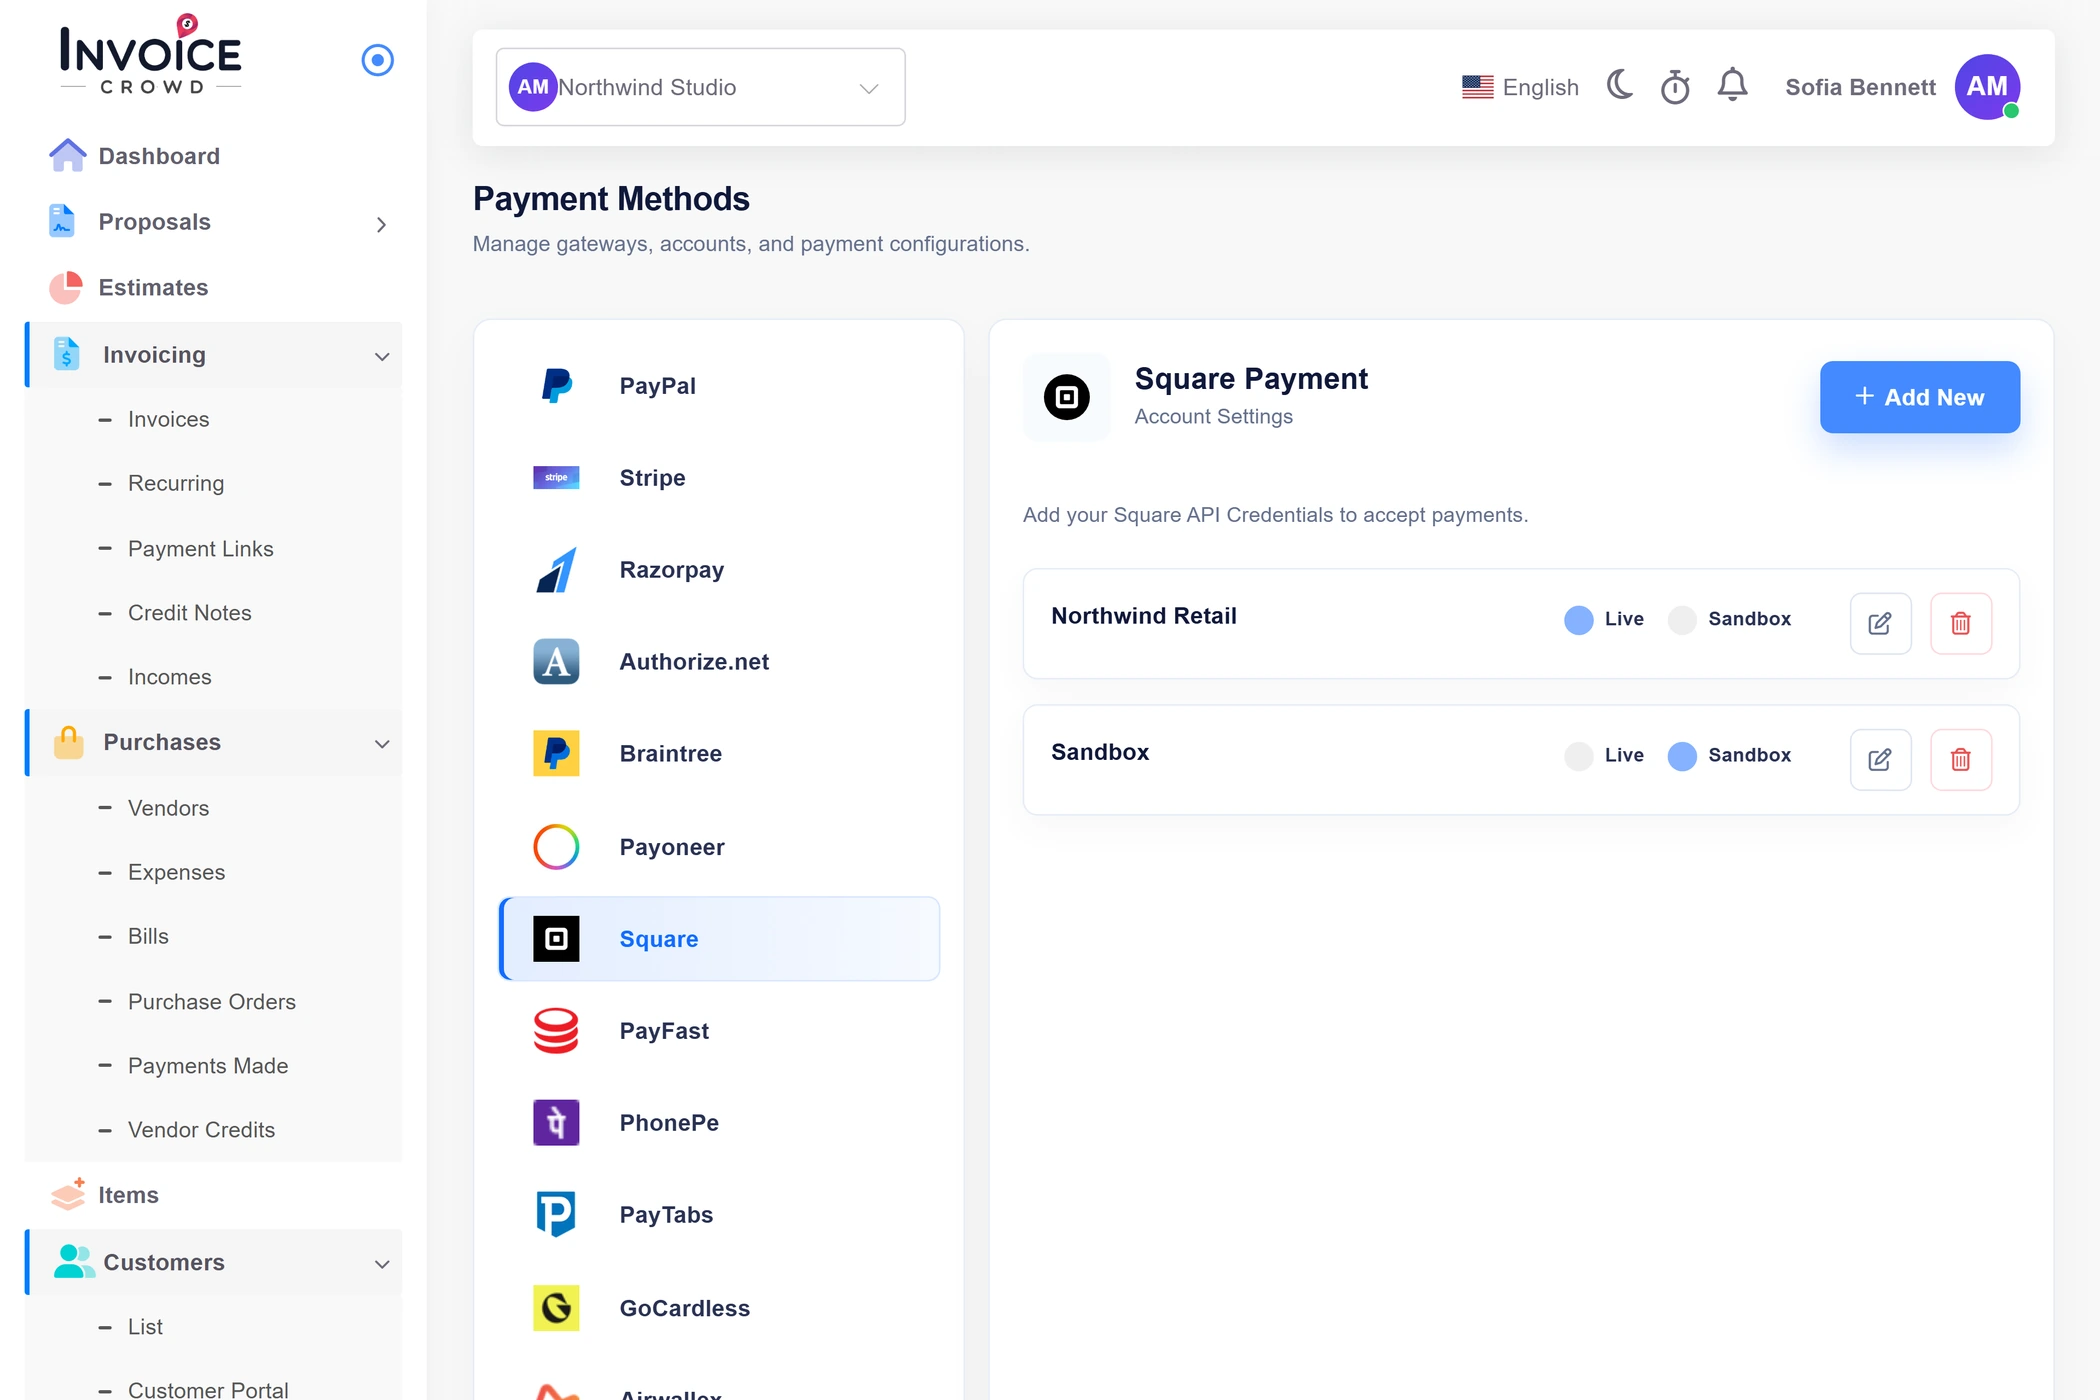Select Live mode for Sandbox account
This screenshot has height=1400, width=2100.
point(1578,755)
